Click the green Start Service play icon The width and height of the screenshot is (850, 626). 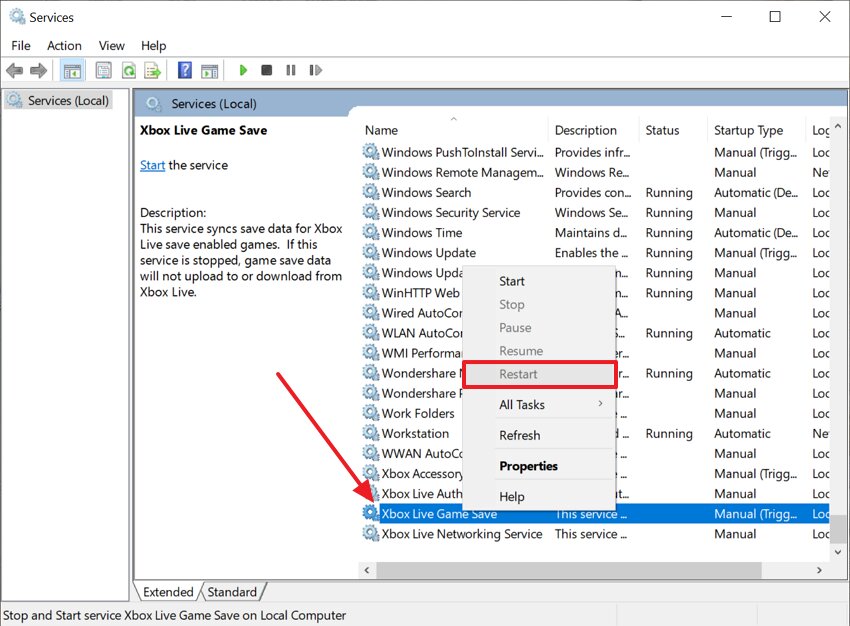coord(243,70)
